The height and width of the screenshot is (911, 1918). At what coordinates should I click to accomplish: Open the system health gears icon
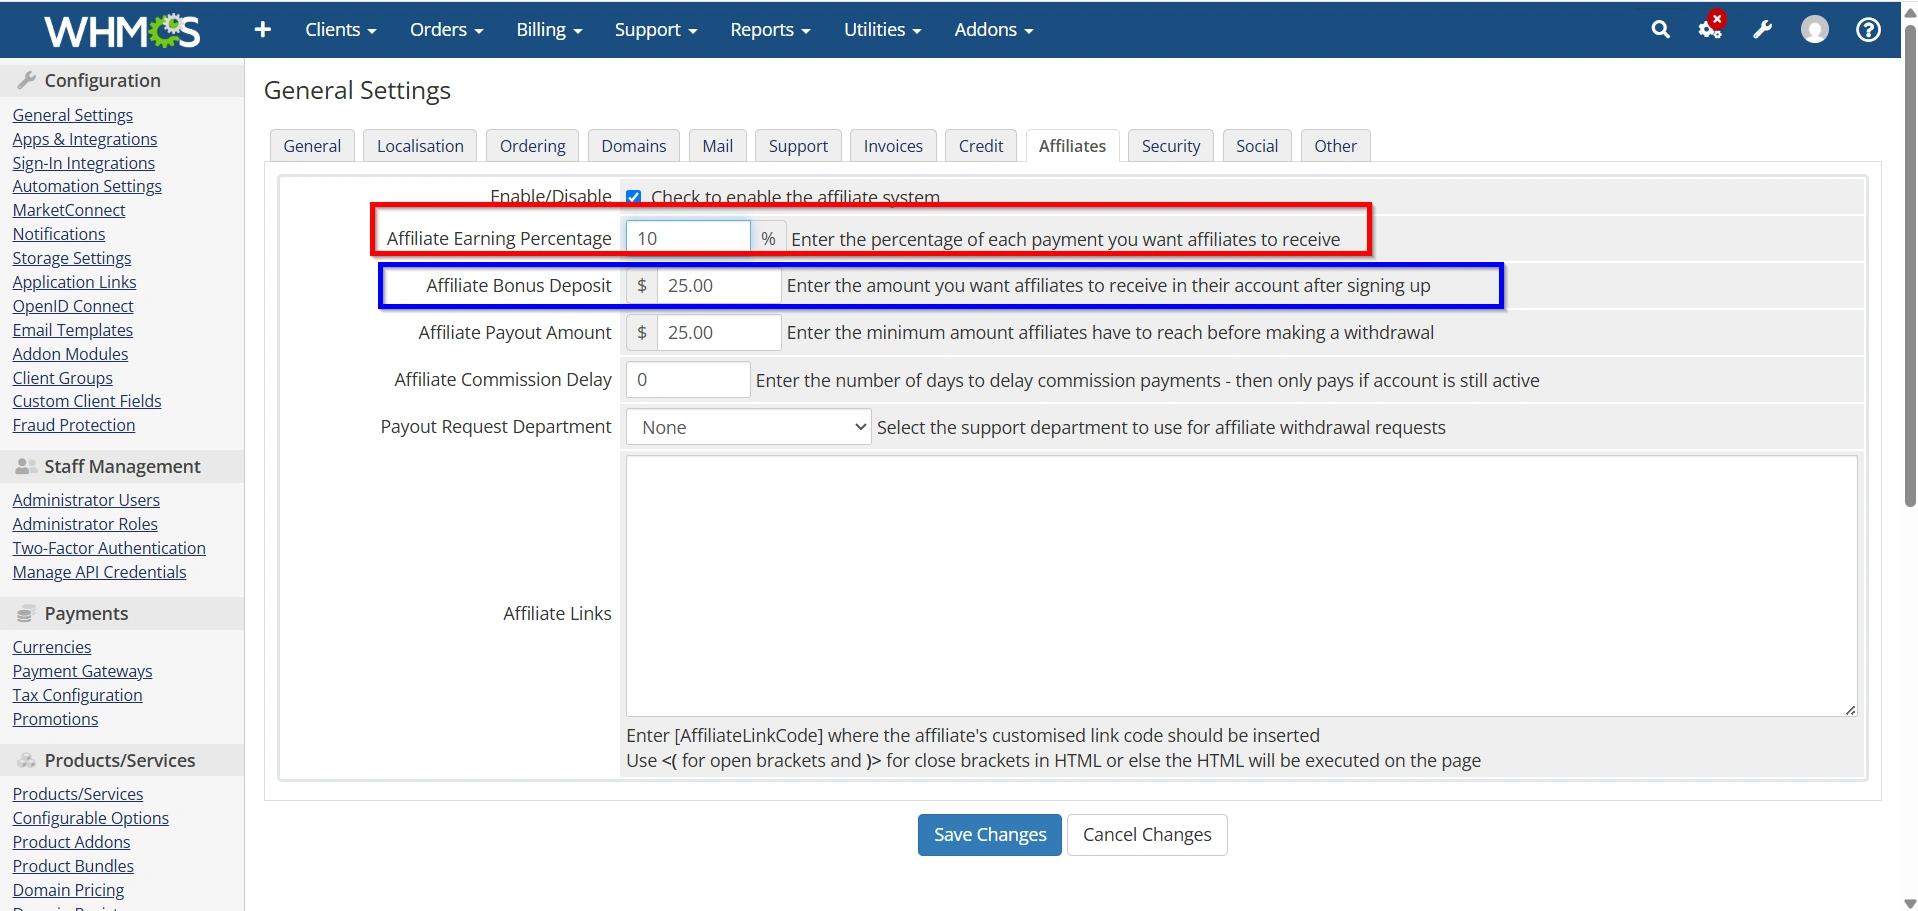[x=1711, y=28]
